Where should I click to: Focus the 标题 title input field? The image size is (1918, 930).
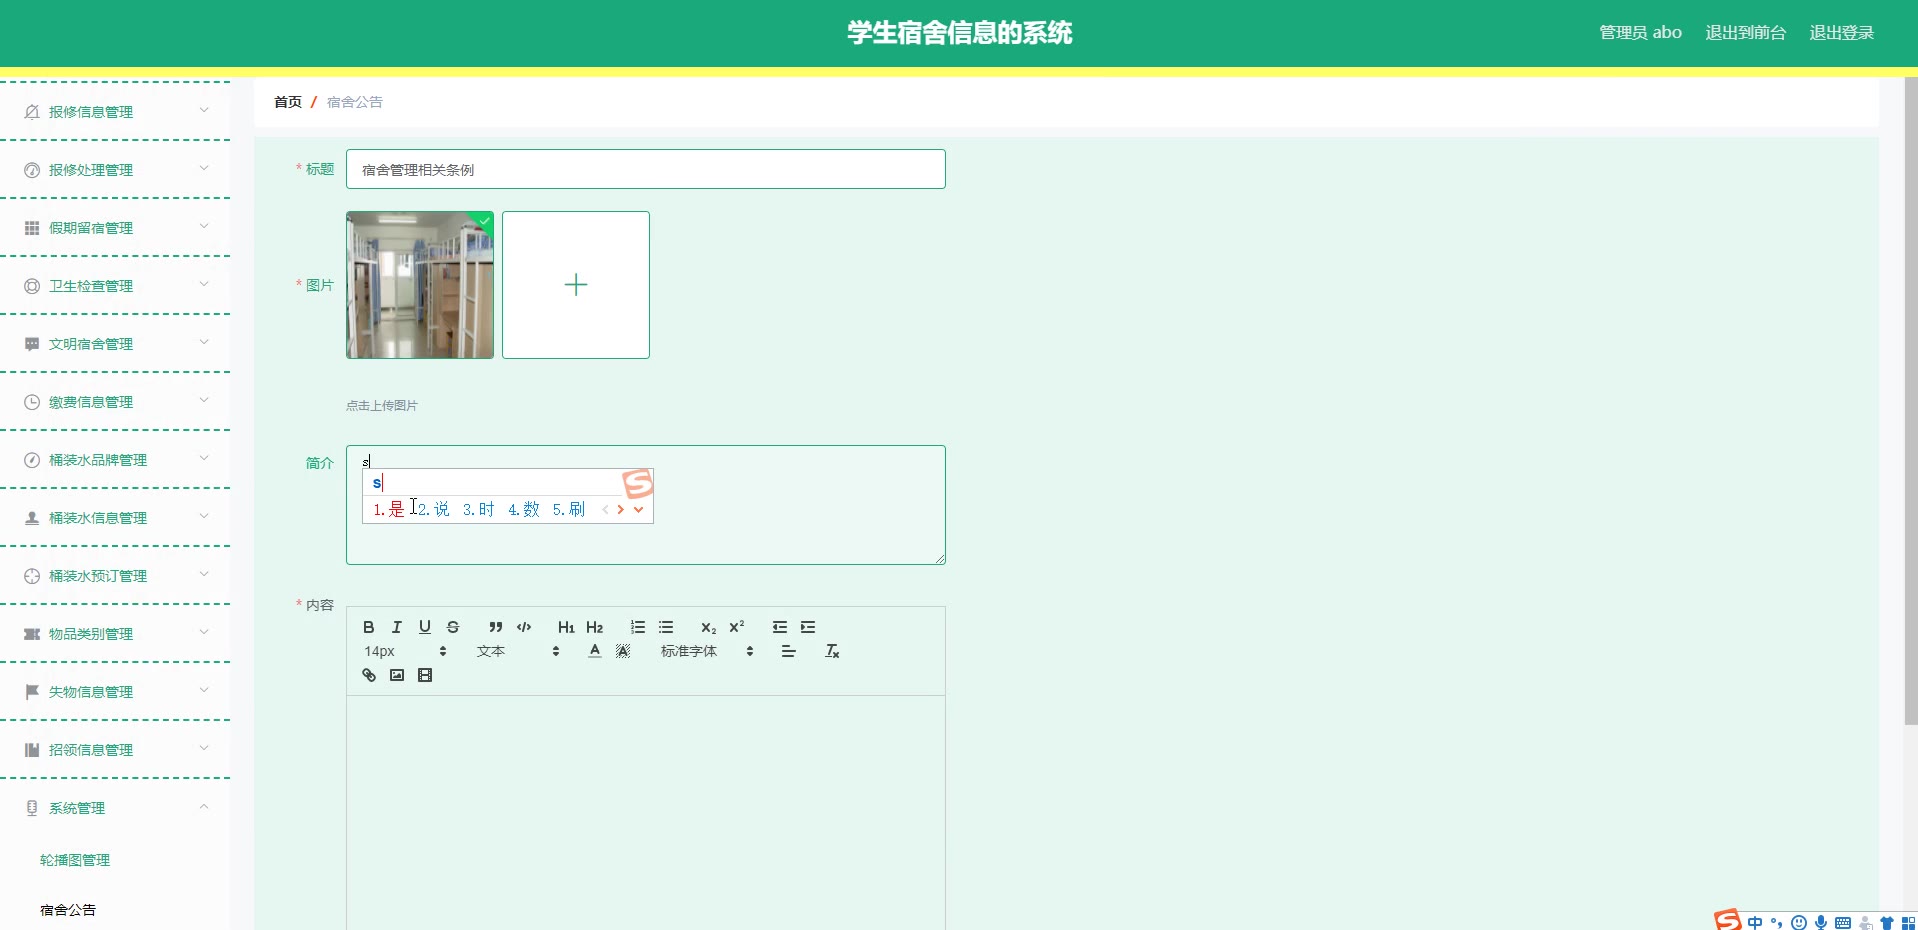(x=646, y=169)
